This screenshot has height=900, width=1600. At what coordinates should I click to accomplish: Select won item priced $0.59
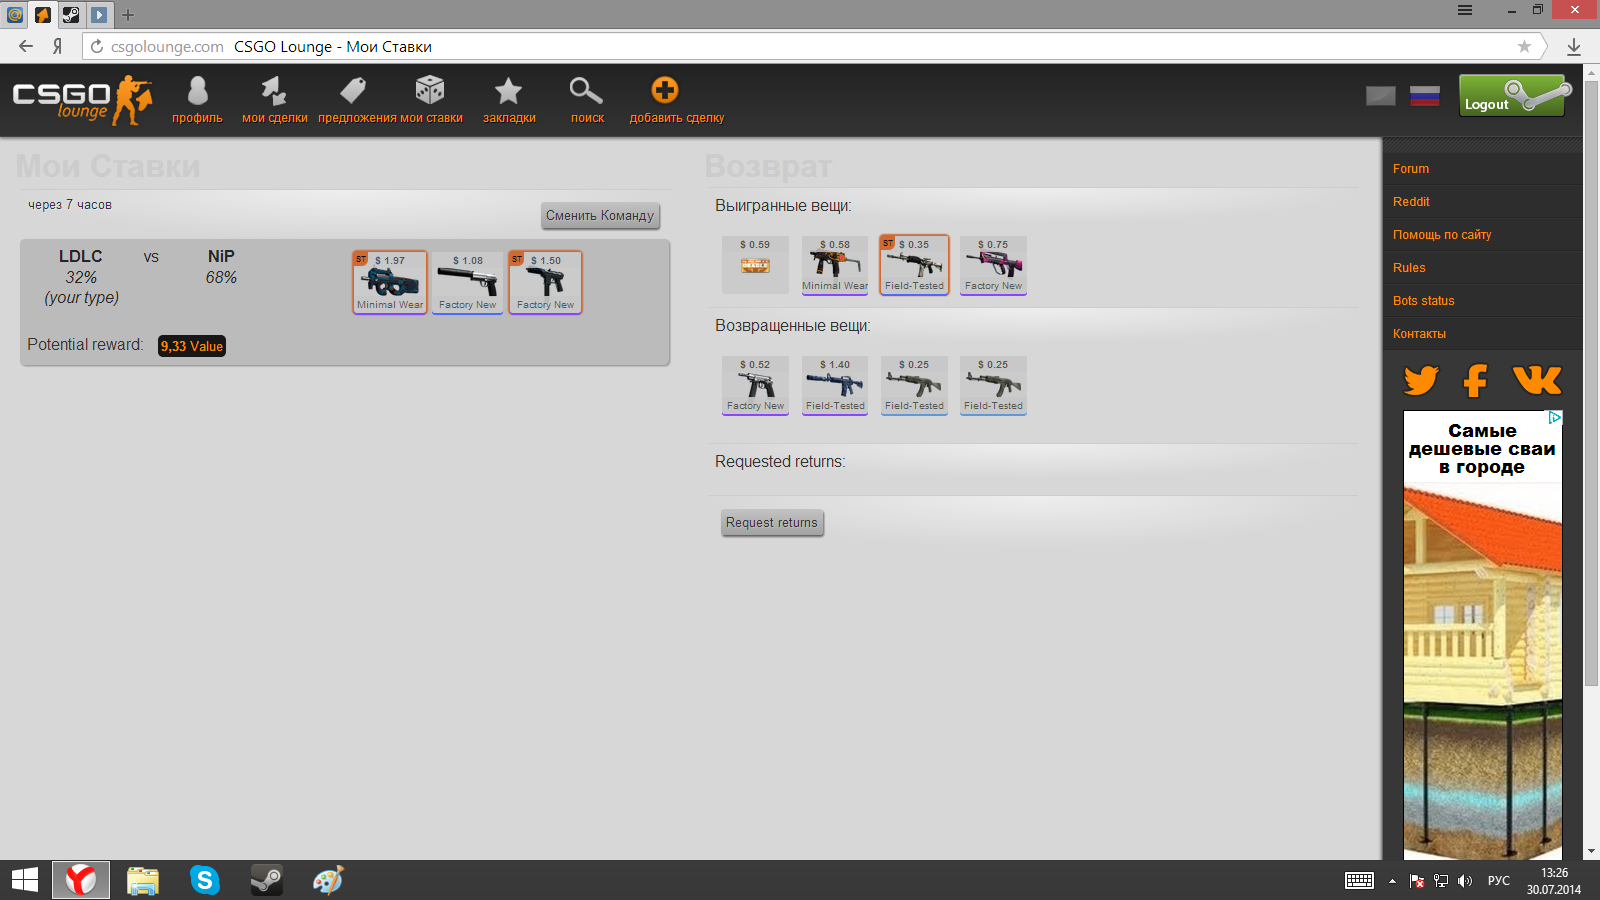point(755,265)
